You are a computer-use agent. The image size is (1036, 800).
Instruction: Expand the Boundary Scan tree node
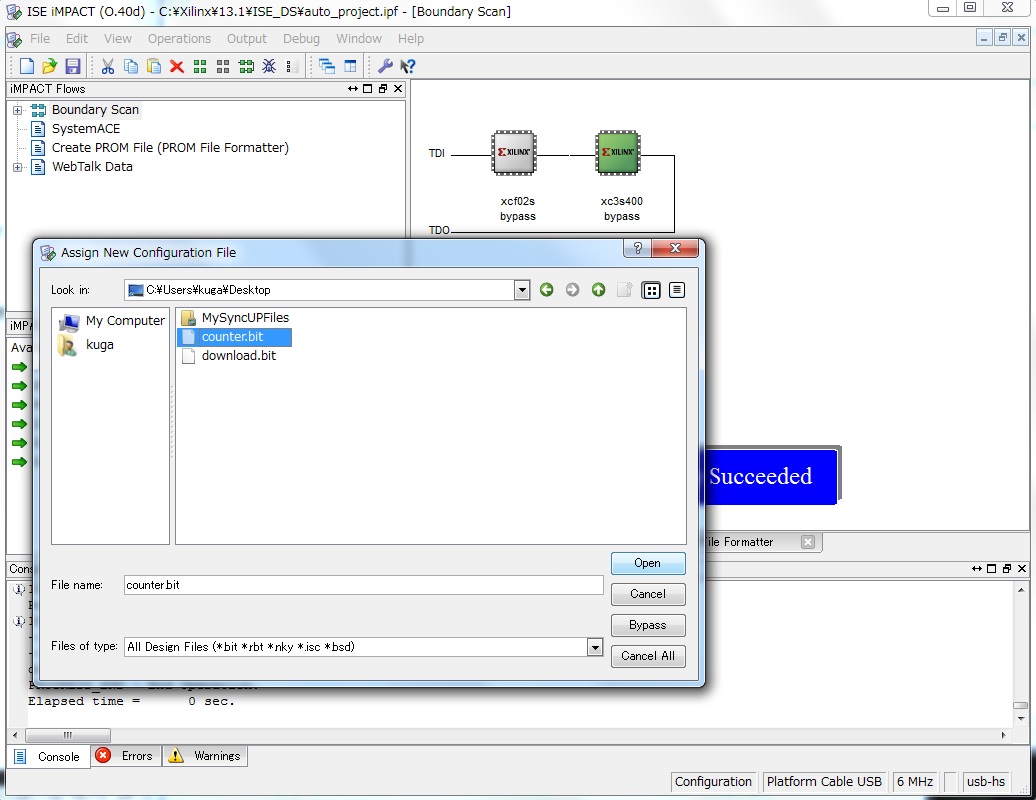point(18,110)
